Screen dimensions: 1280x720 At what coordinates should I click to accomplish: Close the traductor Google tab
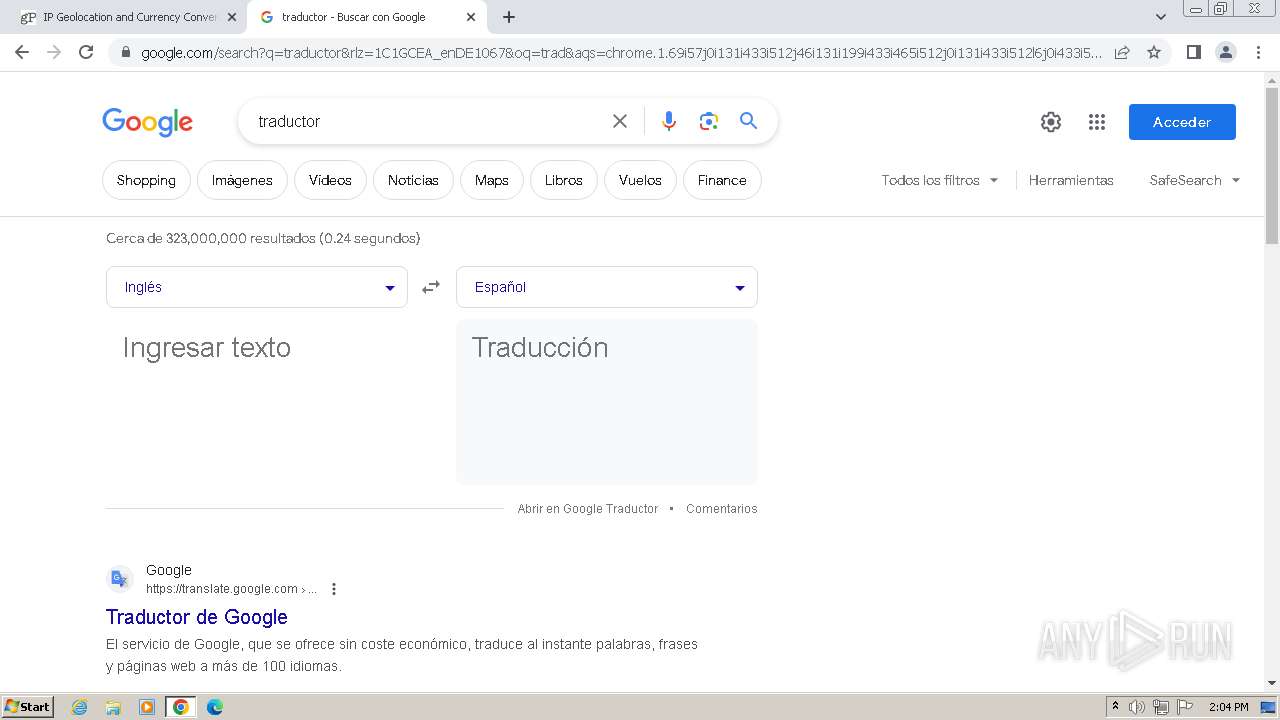(471, 17)
